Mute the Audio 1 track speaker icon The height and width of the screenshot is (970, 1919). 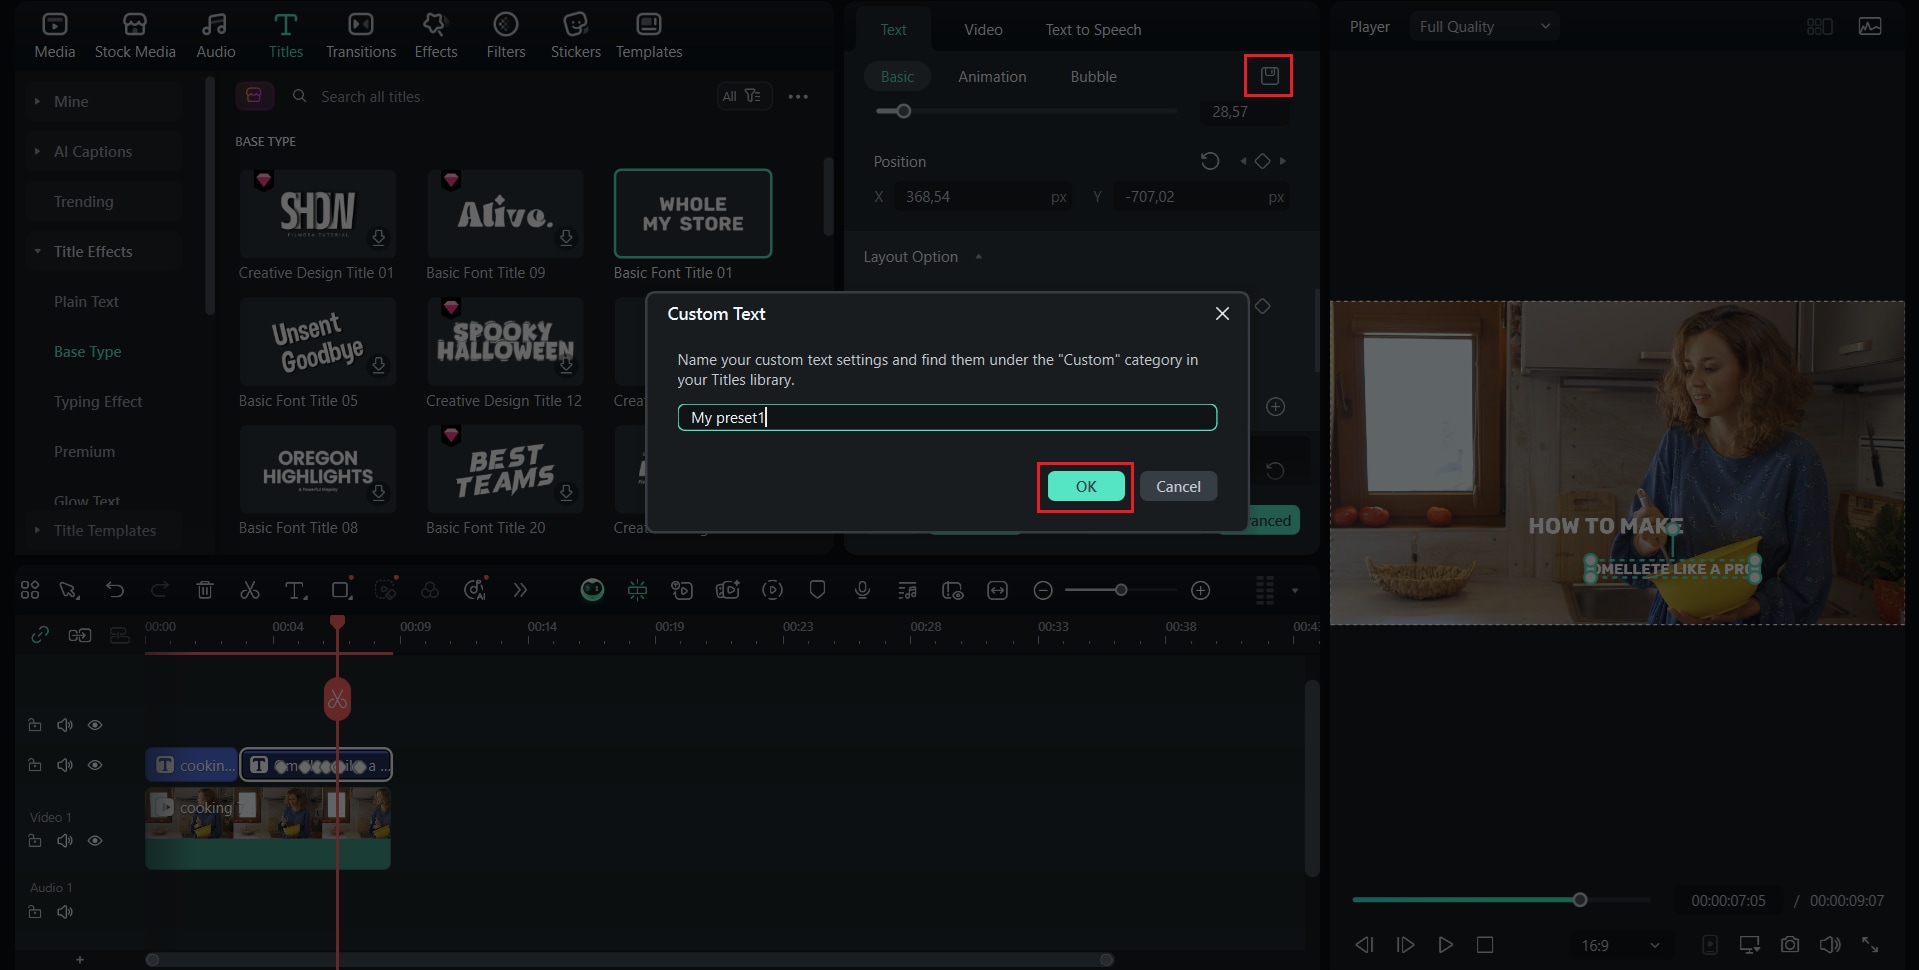click(x=64, y=911)
